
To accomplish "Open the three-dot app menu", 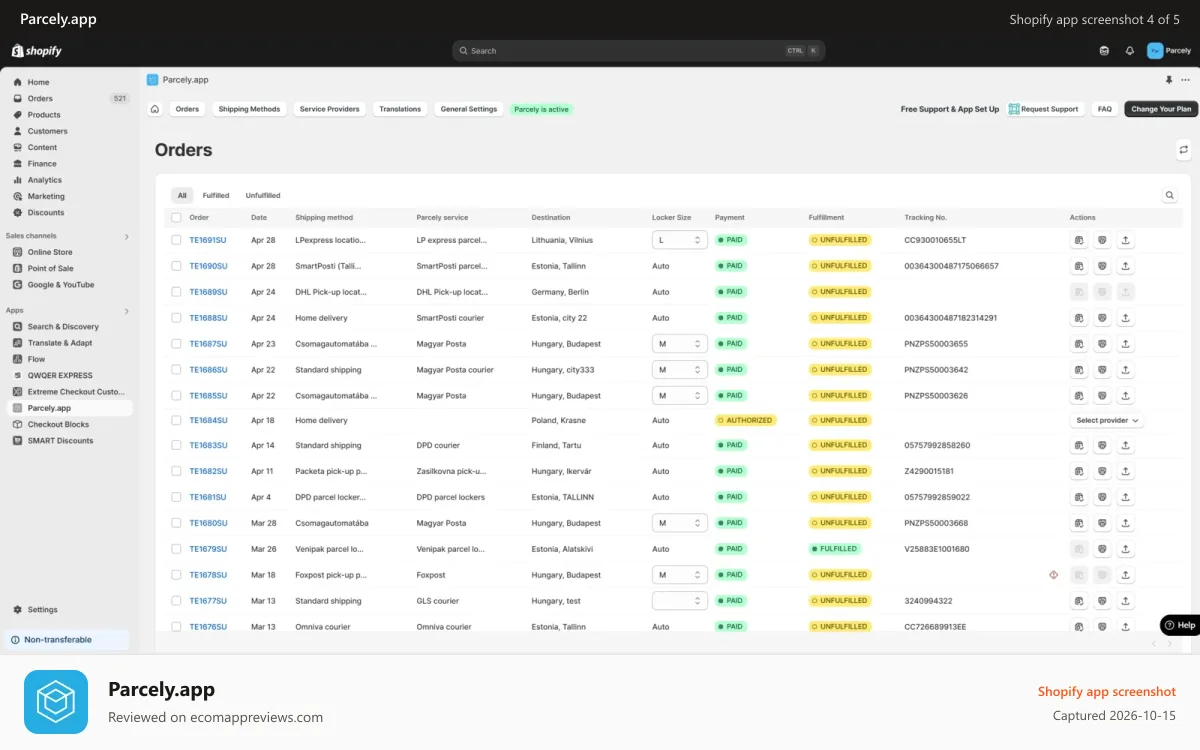I will pyautogui.click(x=1188, y=80).
